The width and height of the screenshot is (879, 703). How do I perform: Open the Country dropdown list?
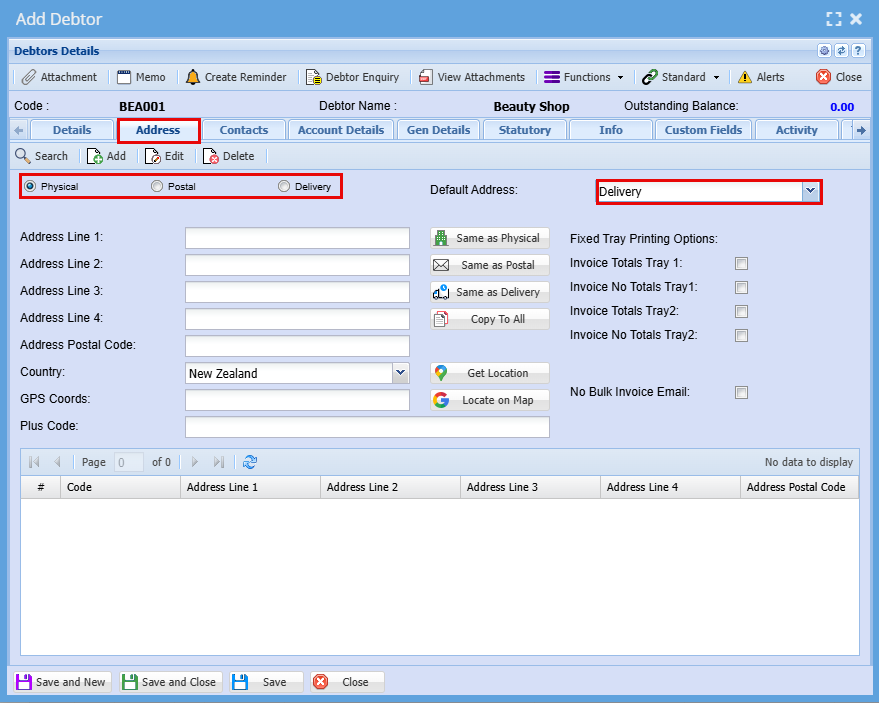pos(400,373)
